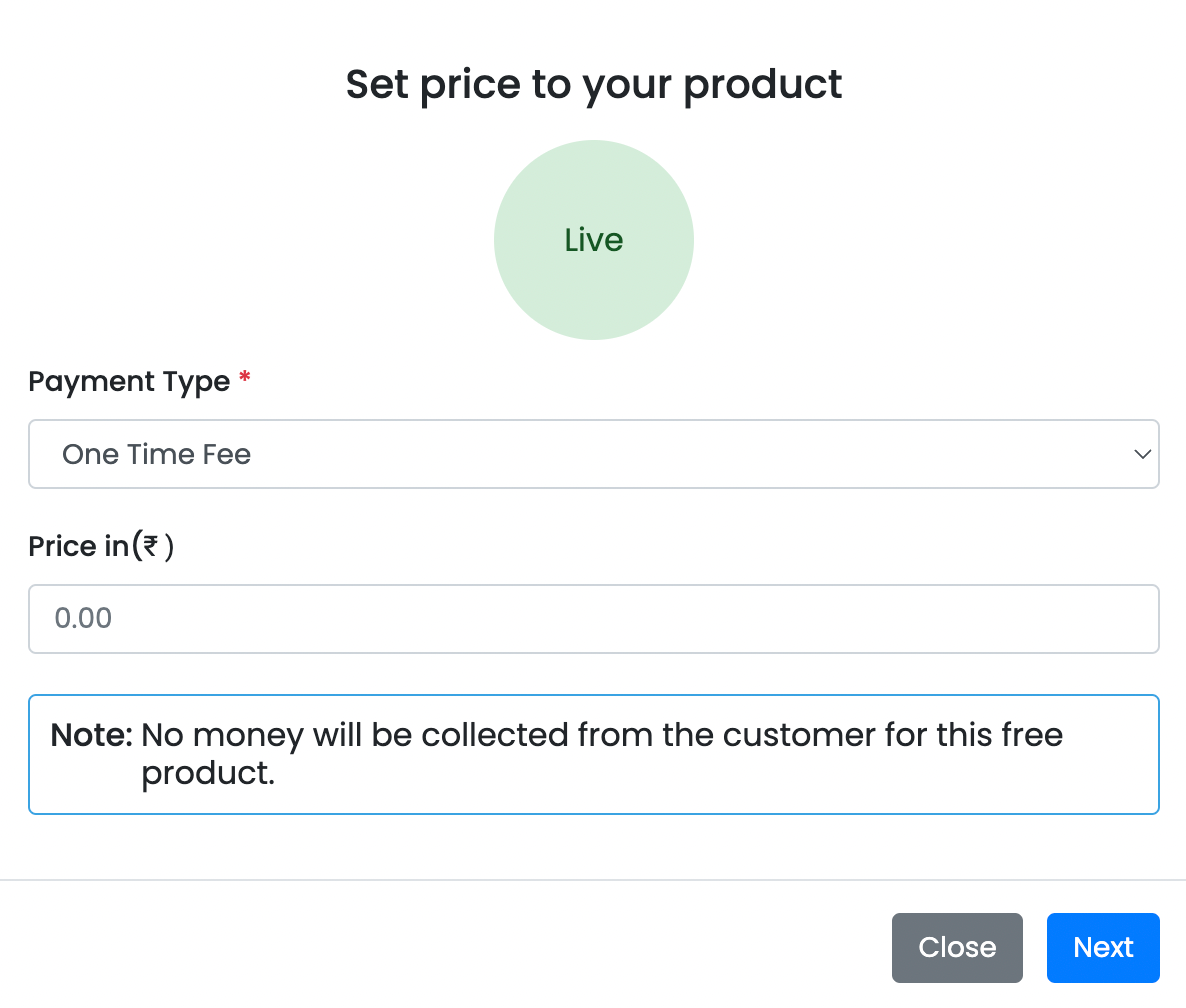
Task: Click the Payment Type label
Action: coord(129,382)
